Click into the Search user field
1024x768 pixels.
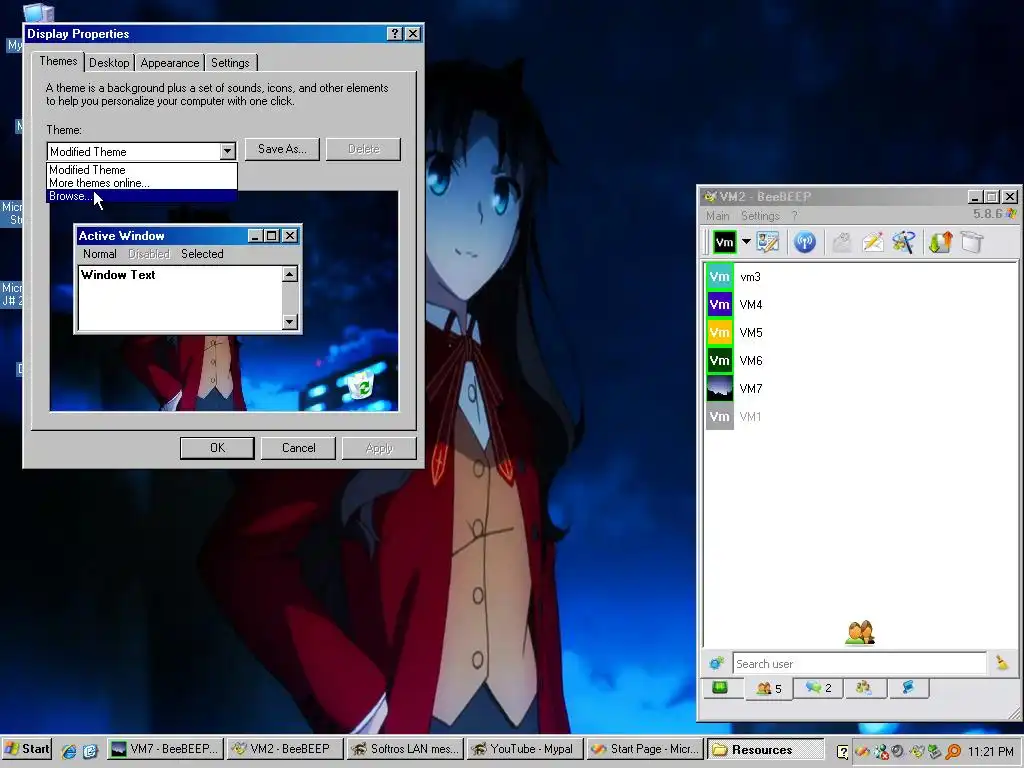click(x=859, y=664)
